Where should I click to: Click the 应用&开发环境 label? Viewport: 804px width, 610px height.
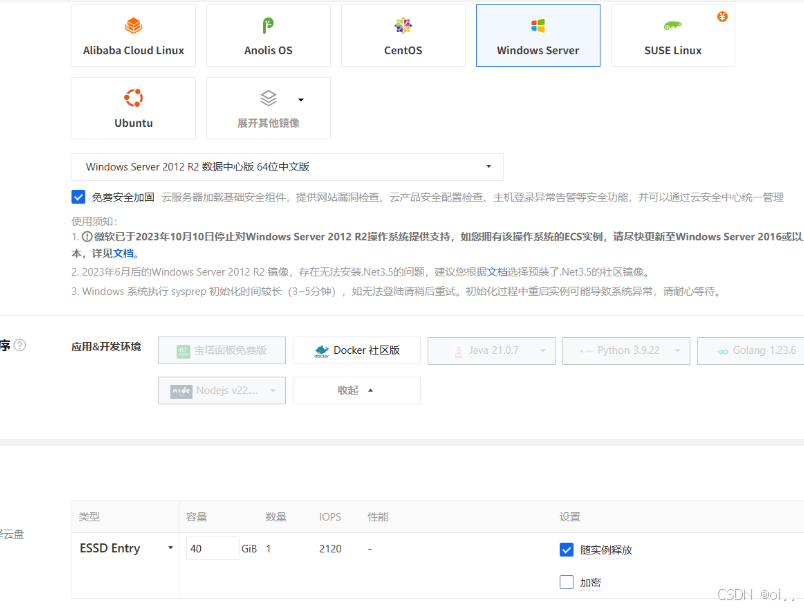coord(106,347)
